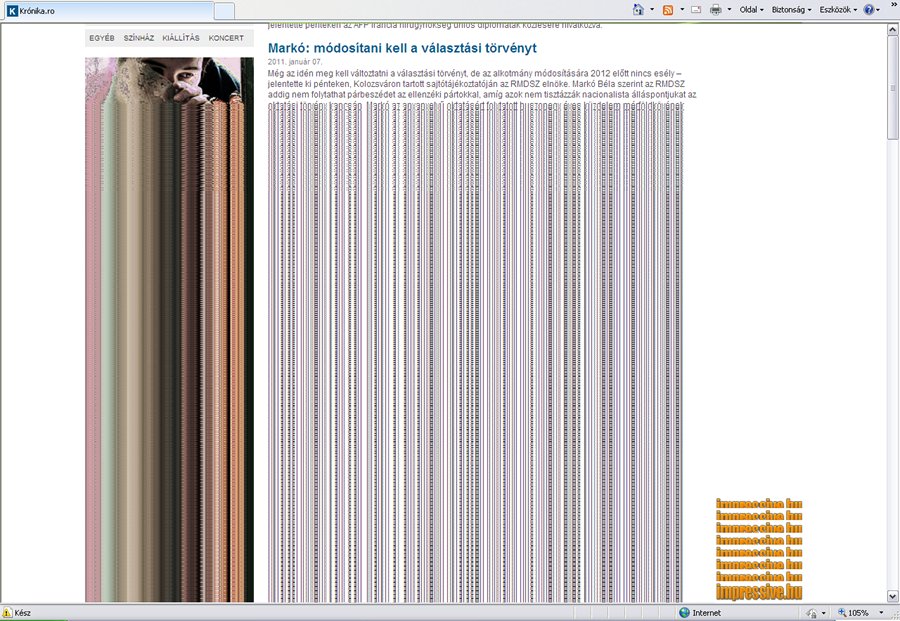Viewport: 900px width, 621px height.
Task: Open a new blank tab button
Action: tap(224, 11)
